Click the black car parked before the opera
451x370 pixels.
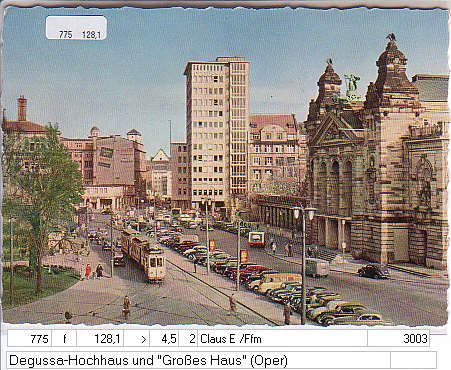point(373,271)
